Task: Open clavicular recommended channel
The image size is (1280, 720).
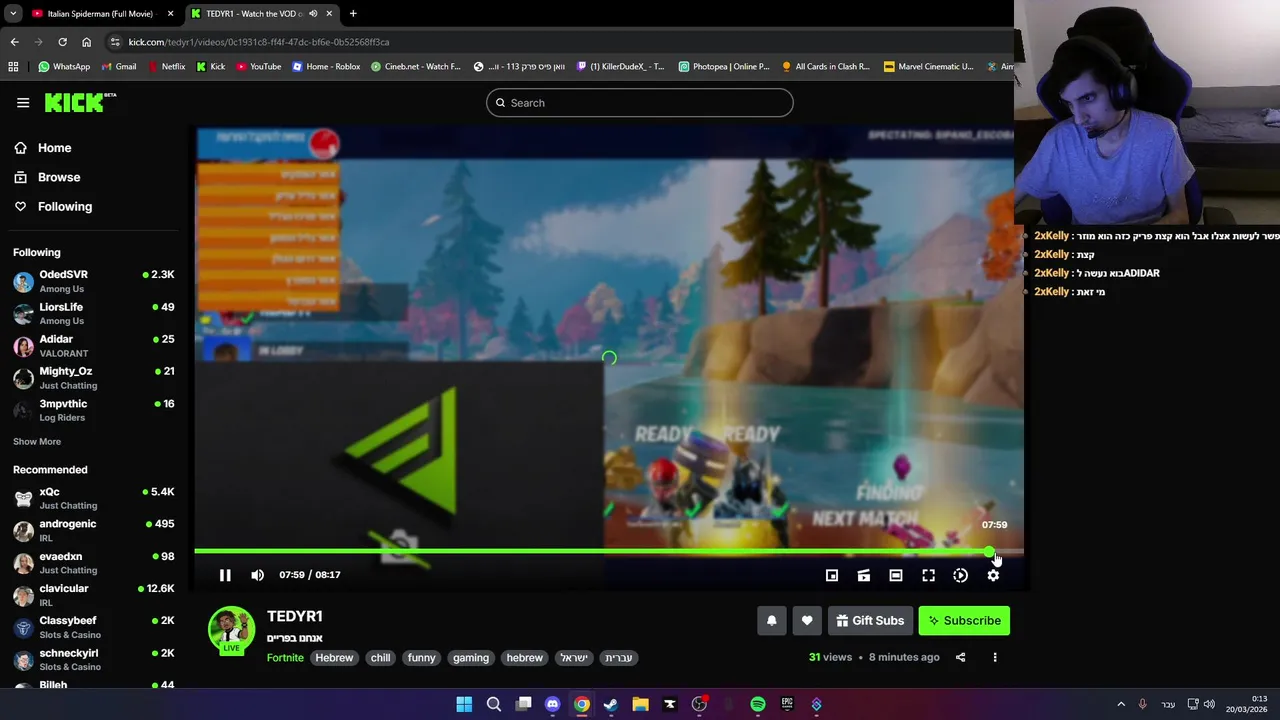Action: (x=94, y=595)
